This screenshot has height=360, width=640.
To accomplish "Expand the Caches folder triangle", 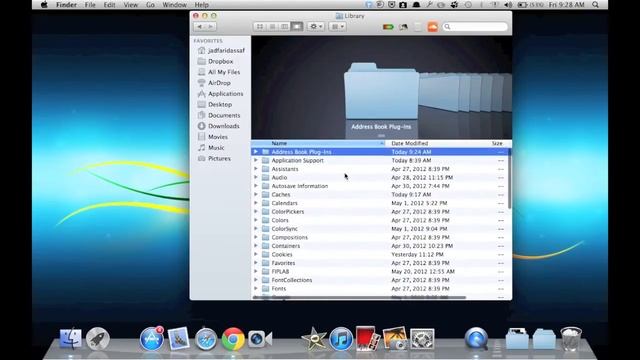I will point(256,195).
